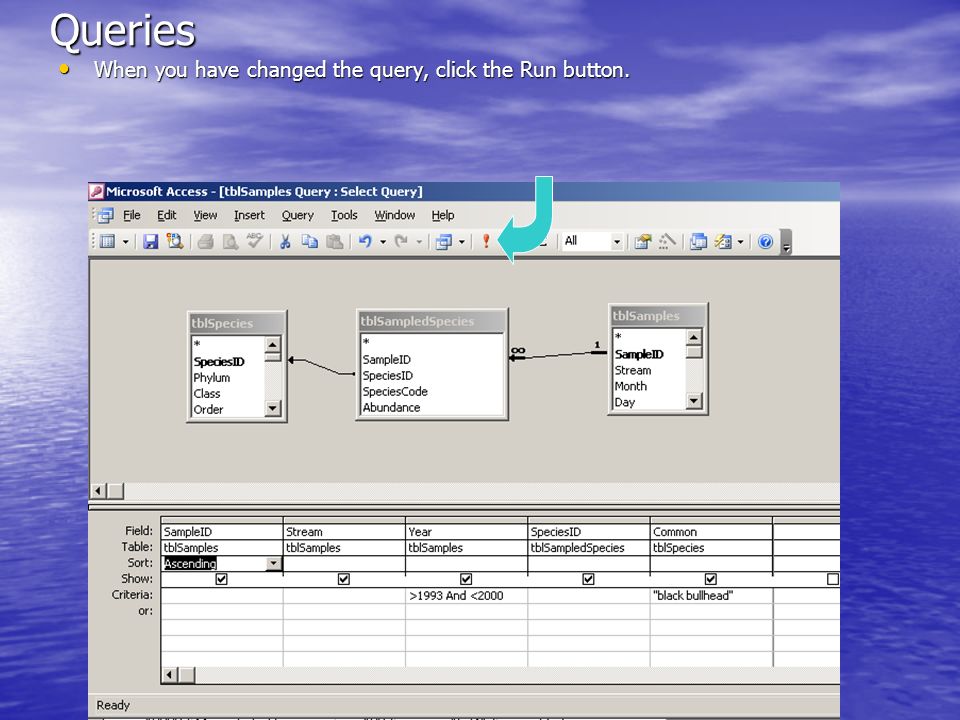The height and width of the screenshot is (720, 960).
Task: Save the query with the floppy disk icon
Action: pyautogui.click(x=151, y=241)
